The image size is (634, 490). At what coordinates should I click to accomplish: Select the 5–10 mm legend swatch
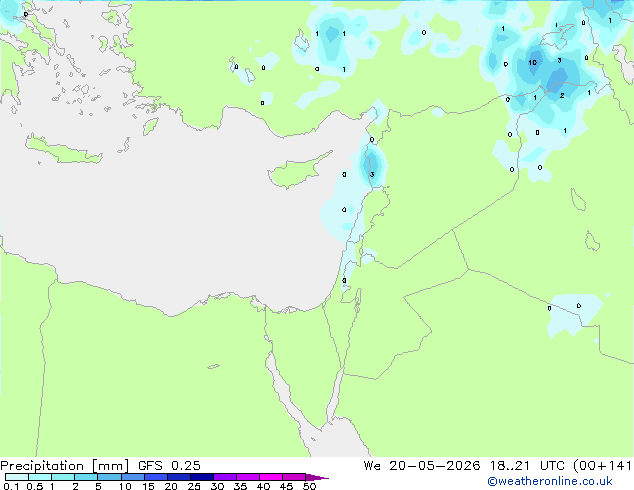(109, 477)
